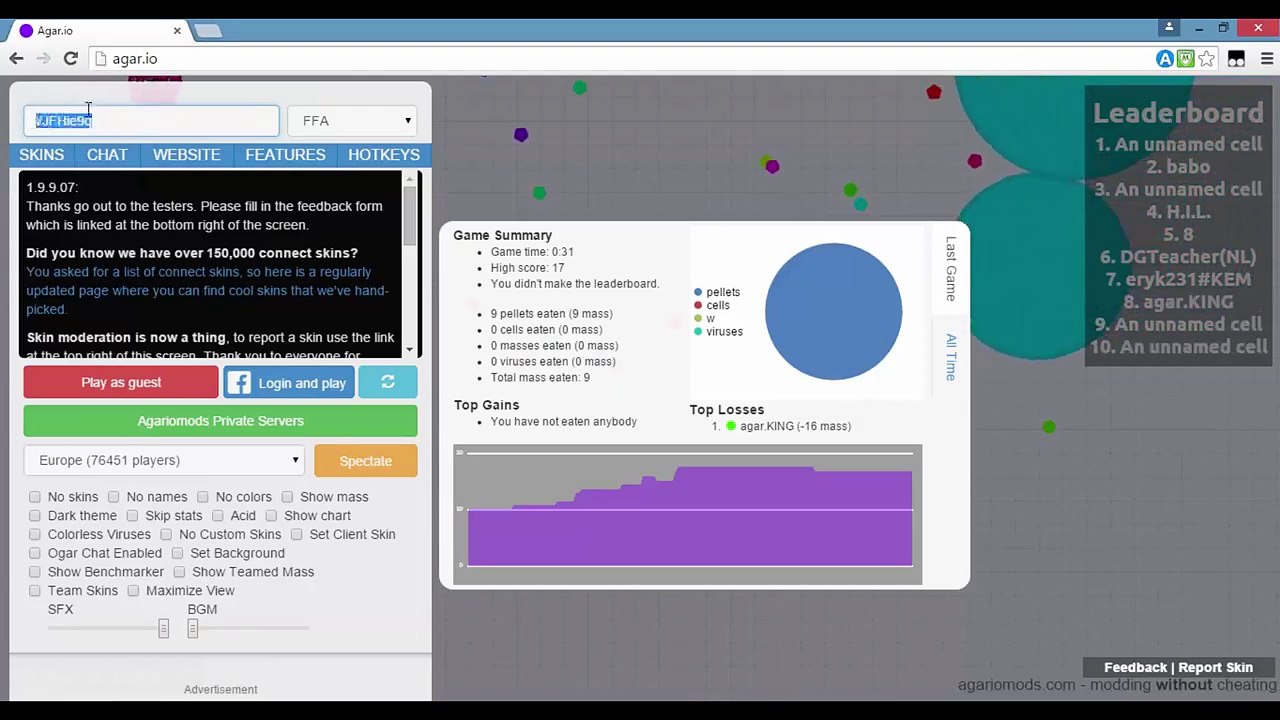Viewport: 1280px width, 720px height.
Task: Click the SFX volume slider handle
Action: pyautogui.click(x=163, y=628)
